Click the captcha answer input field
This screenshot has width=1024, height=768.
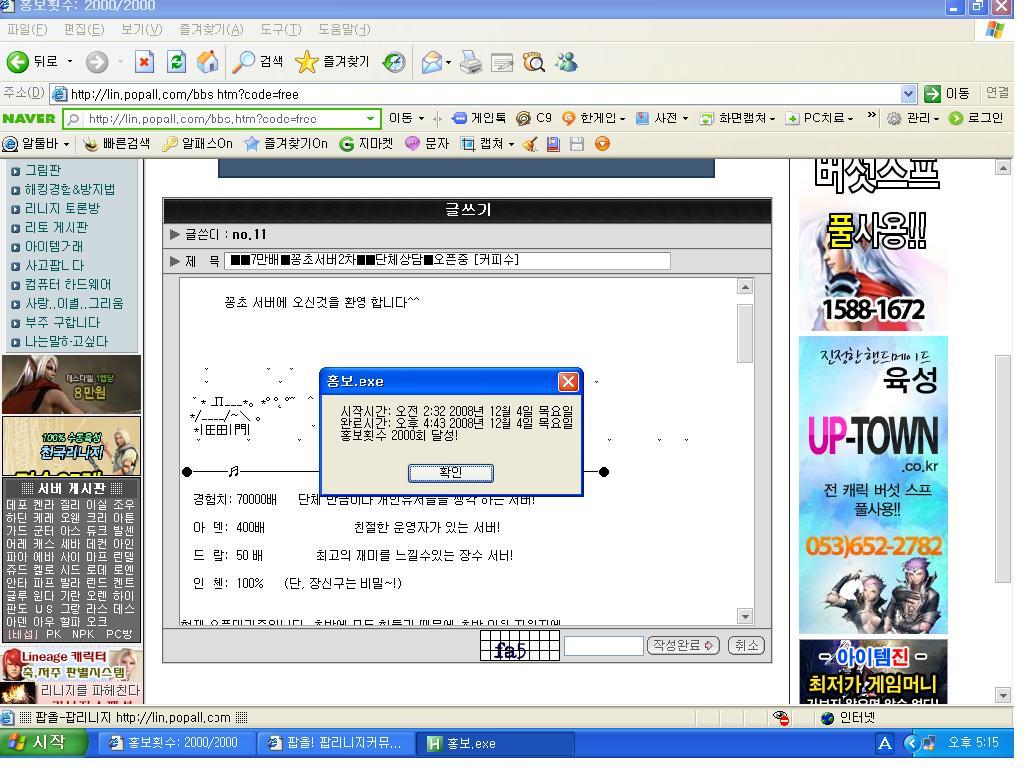[603, 646]
